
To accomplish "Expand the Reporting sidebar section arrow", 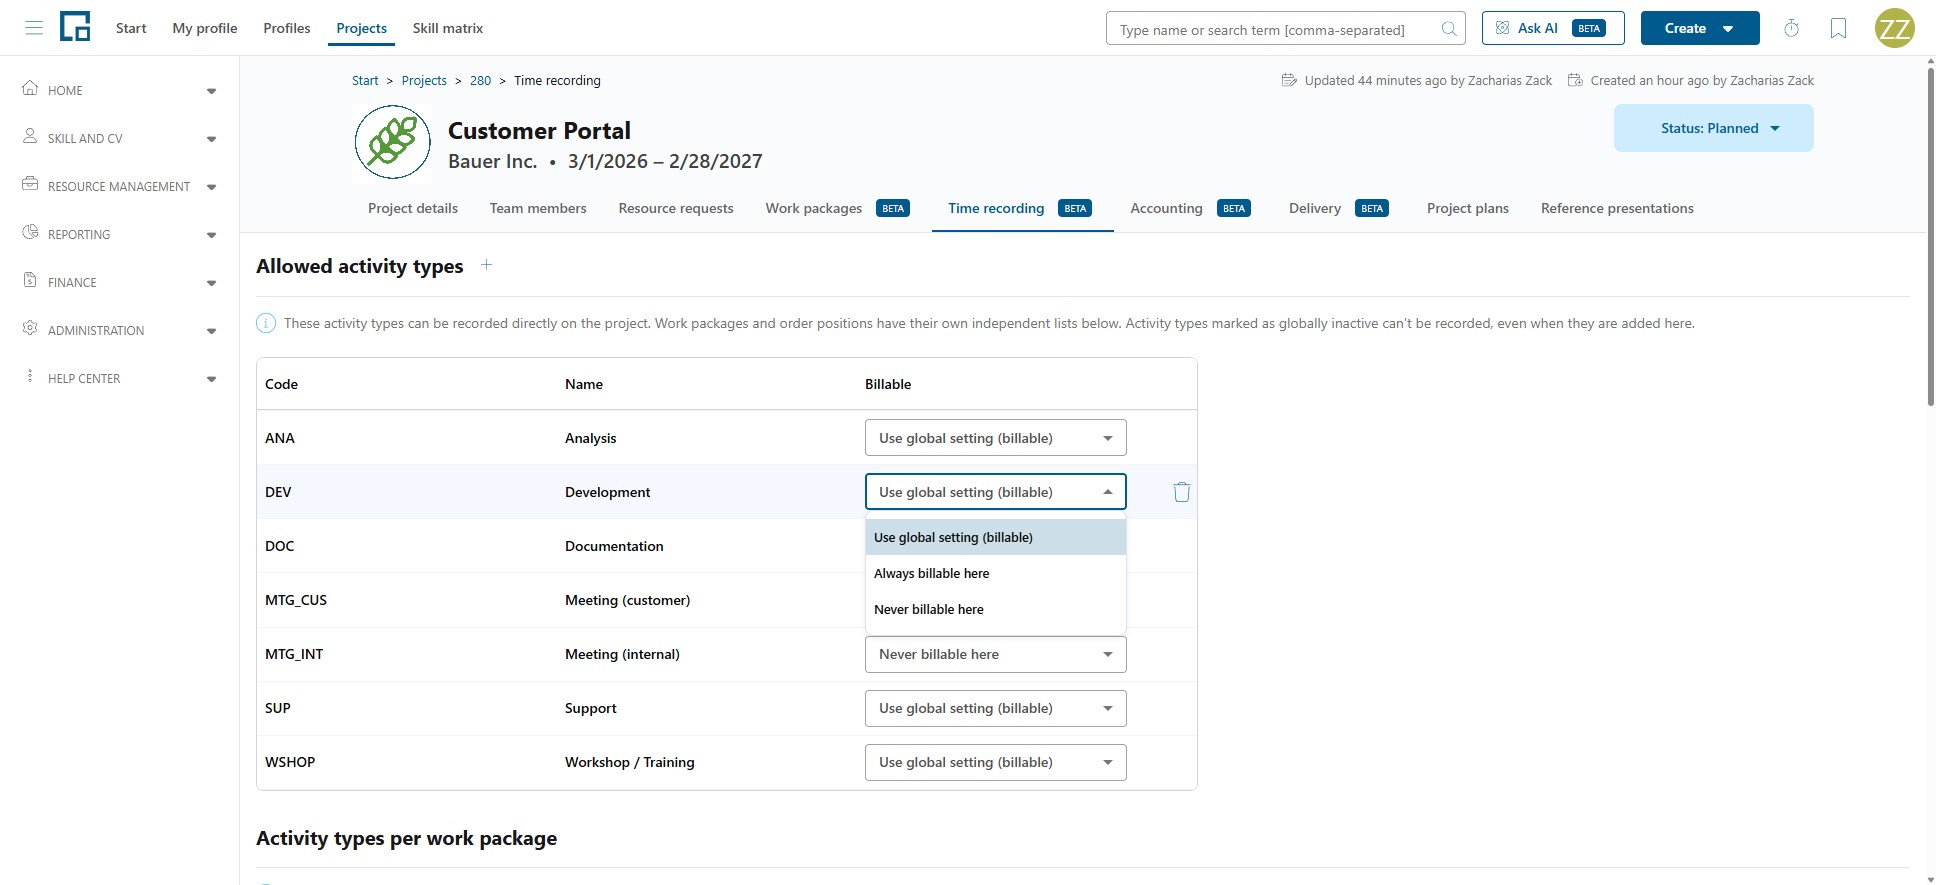I will (x=211, y=235).
